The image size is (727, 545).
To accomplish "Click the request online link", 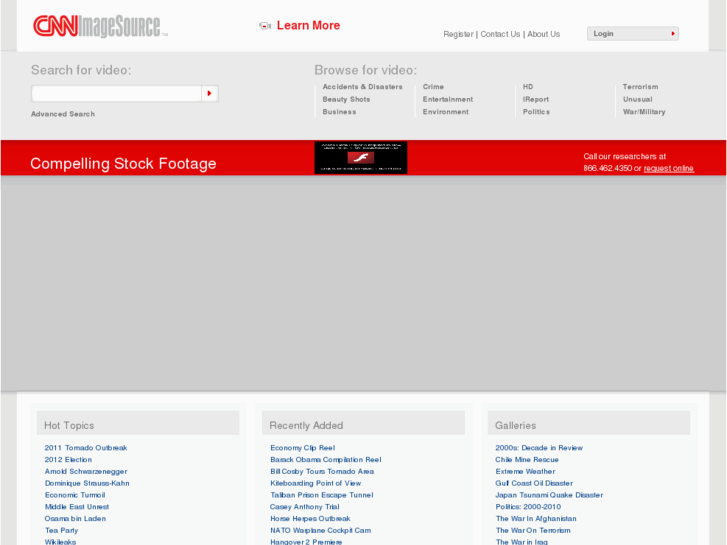I will 669,168.
